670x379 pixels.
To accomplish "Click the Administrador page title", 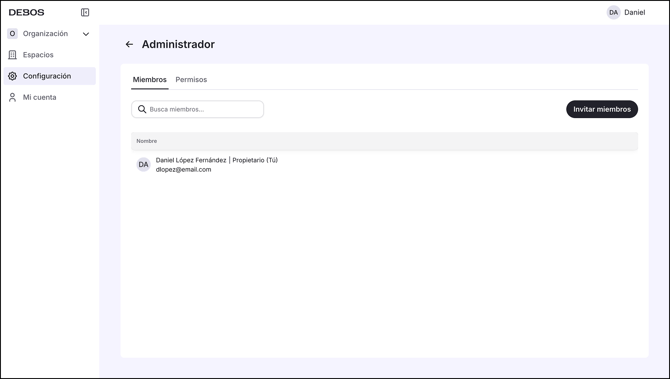I will coord(178,44).
